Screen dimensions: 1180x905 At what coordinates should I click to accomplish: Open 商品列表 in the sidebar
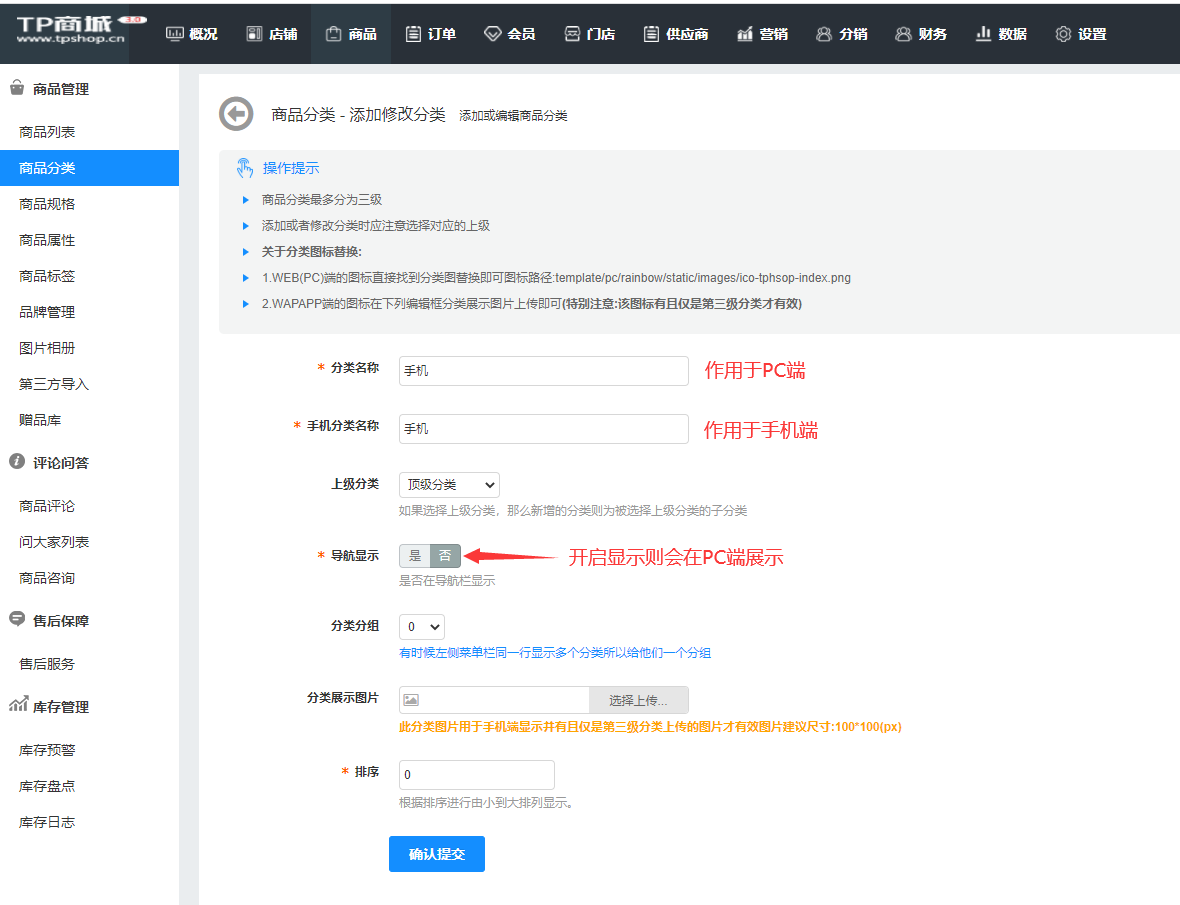coord(47,132)
